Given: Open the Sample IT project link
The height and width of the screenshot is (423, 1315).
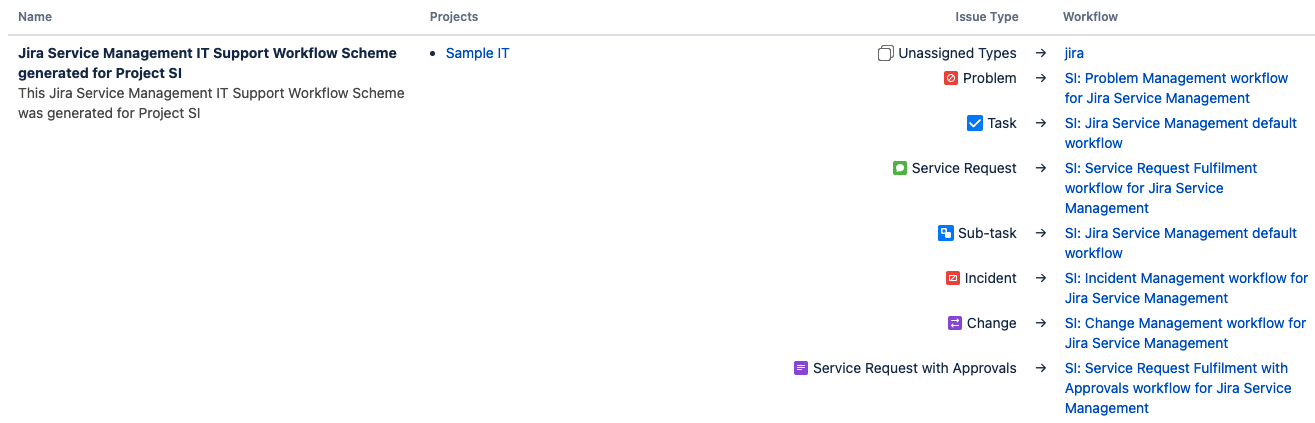Looking at the screenshot, I should click(x=477, y=53).
